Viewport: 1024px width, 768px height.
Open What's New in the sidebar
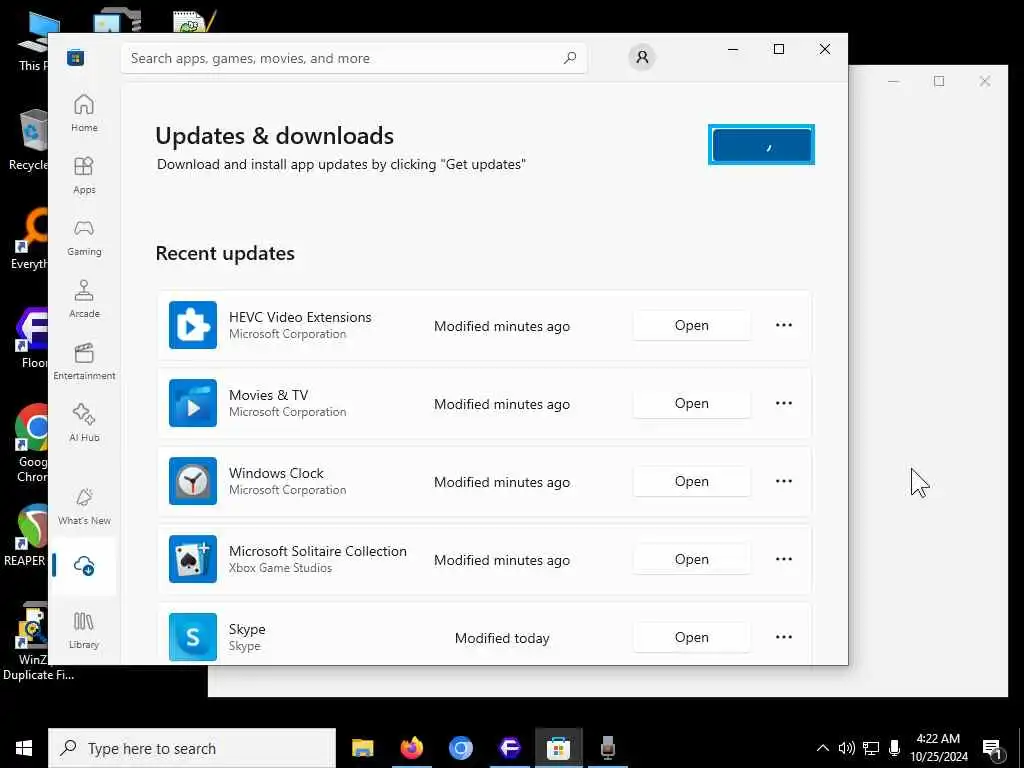[84, 506]
